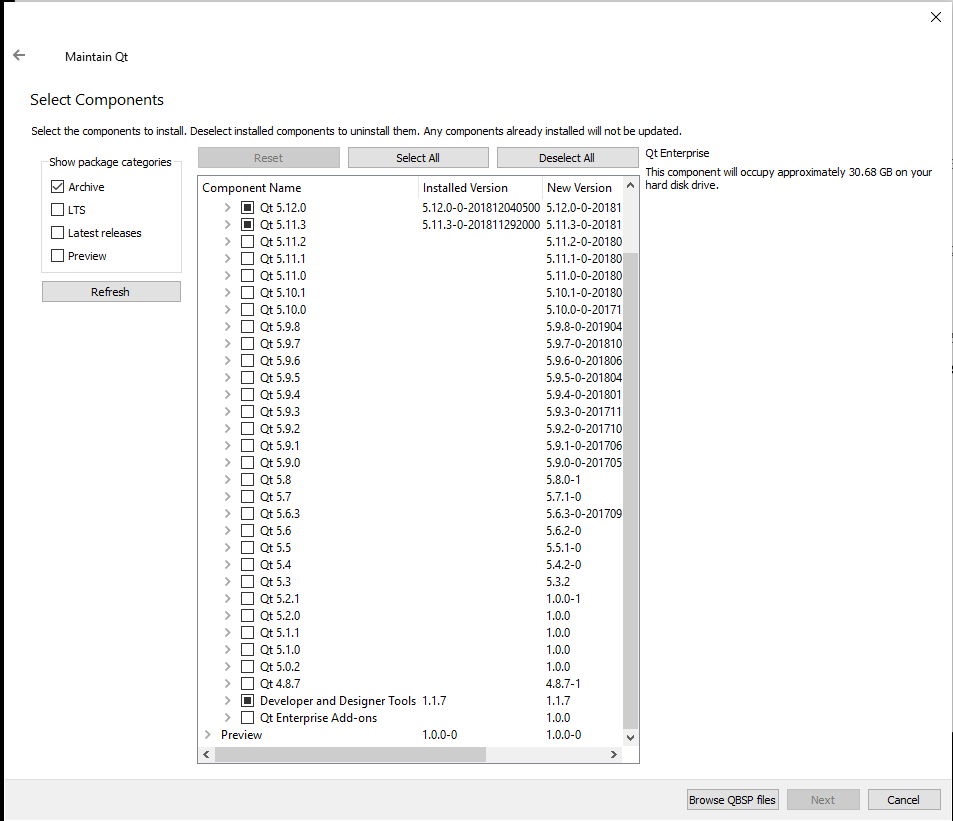953x821 pixels.
Task: Expand the Qt 5.10.0 tree node
Action: [x=227, y=310]
